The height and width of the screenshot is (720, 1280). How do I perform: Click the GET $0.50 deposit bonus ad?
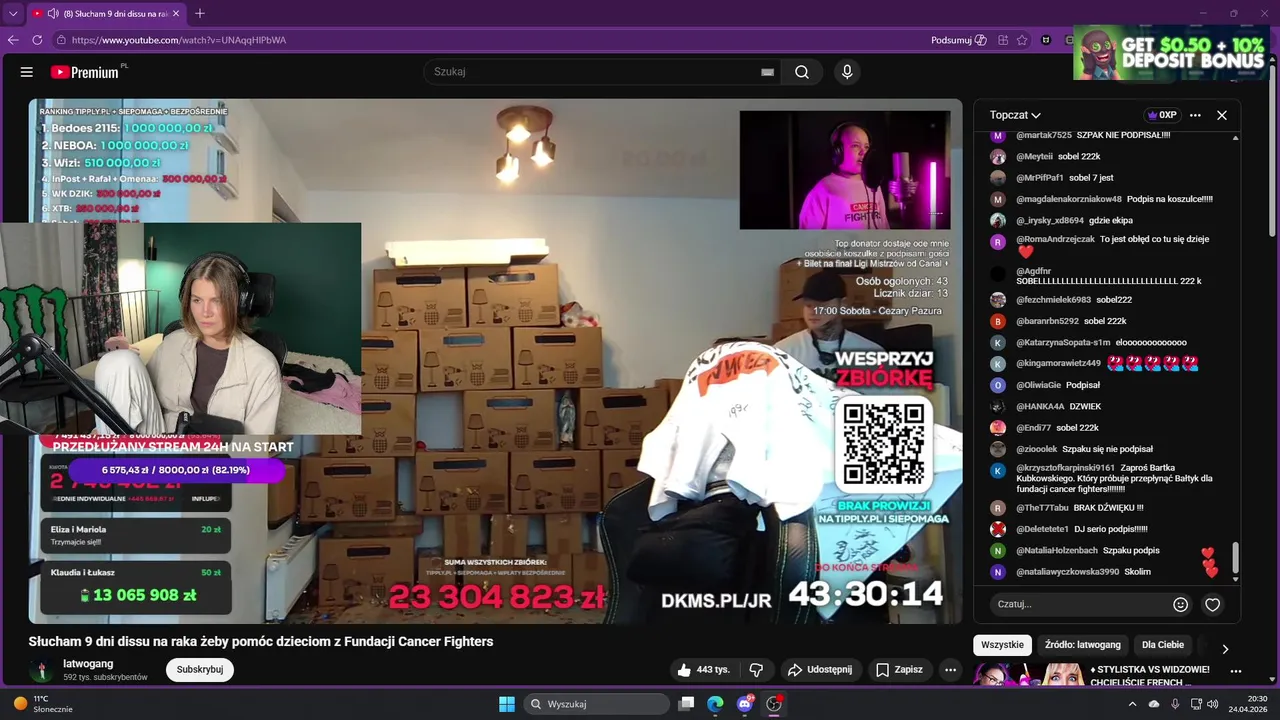[1170, 53]
